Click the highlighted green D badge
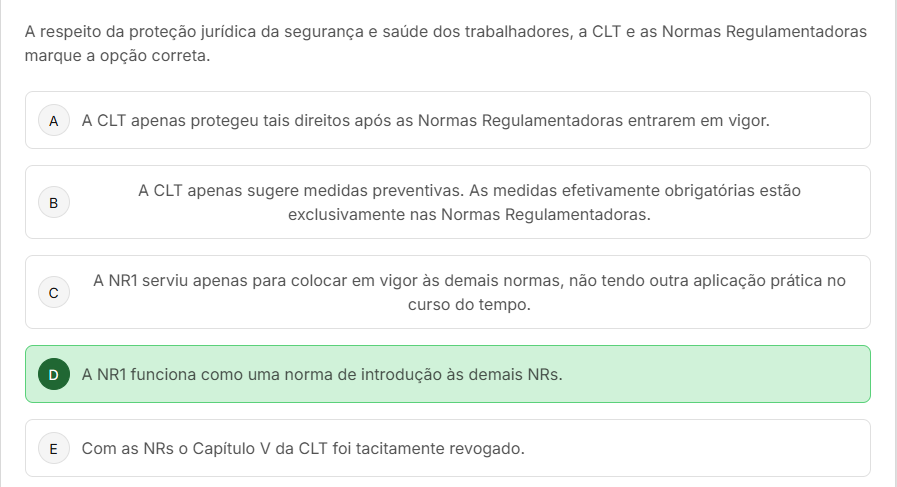Image resolution: width=897 pixels, height=487 pixels. point(54,375)
